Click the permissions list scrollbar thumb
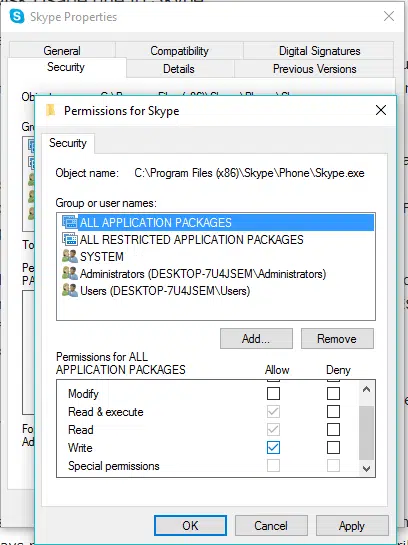 (366, 432)
